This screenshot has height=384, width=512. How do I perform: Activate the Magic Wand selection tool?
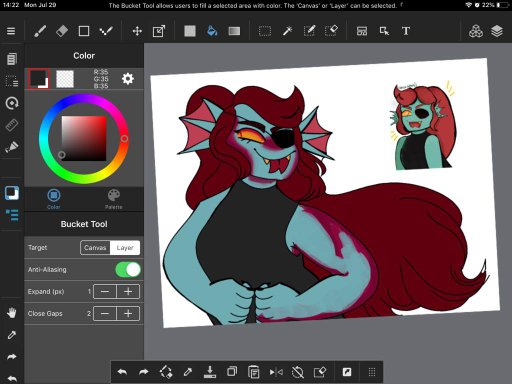click(x=287, y=31)
